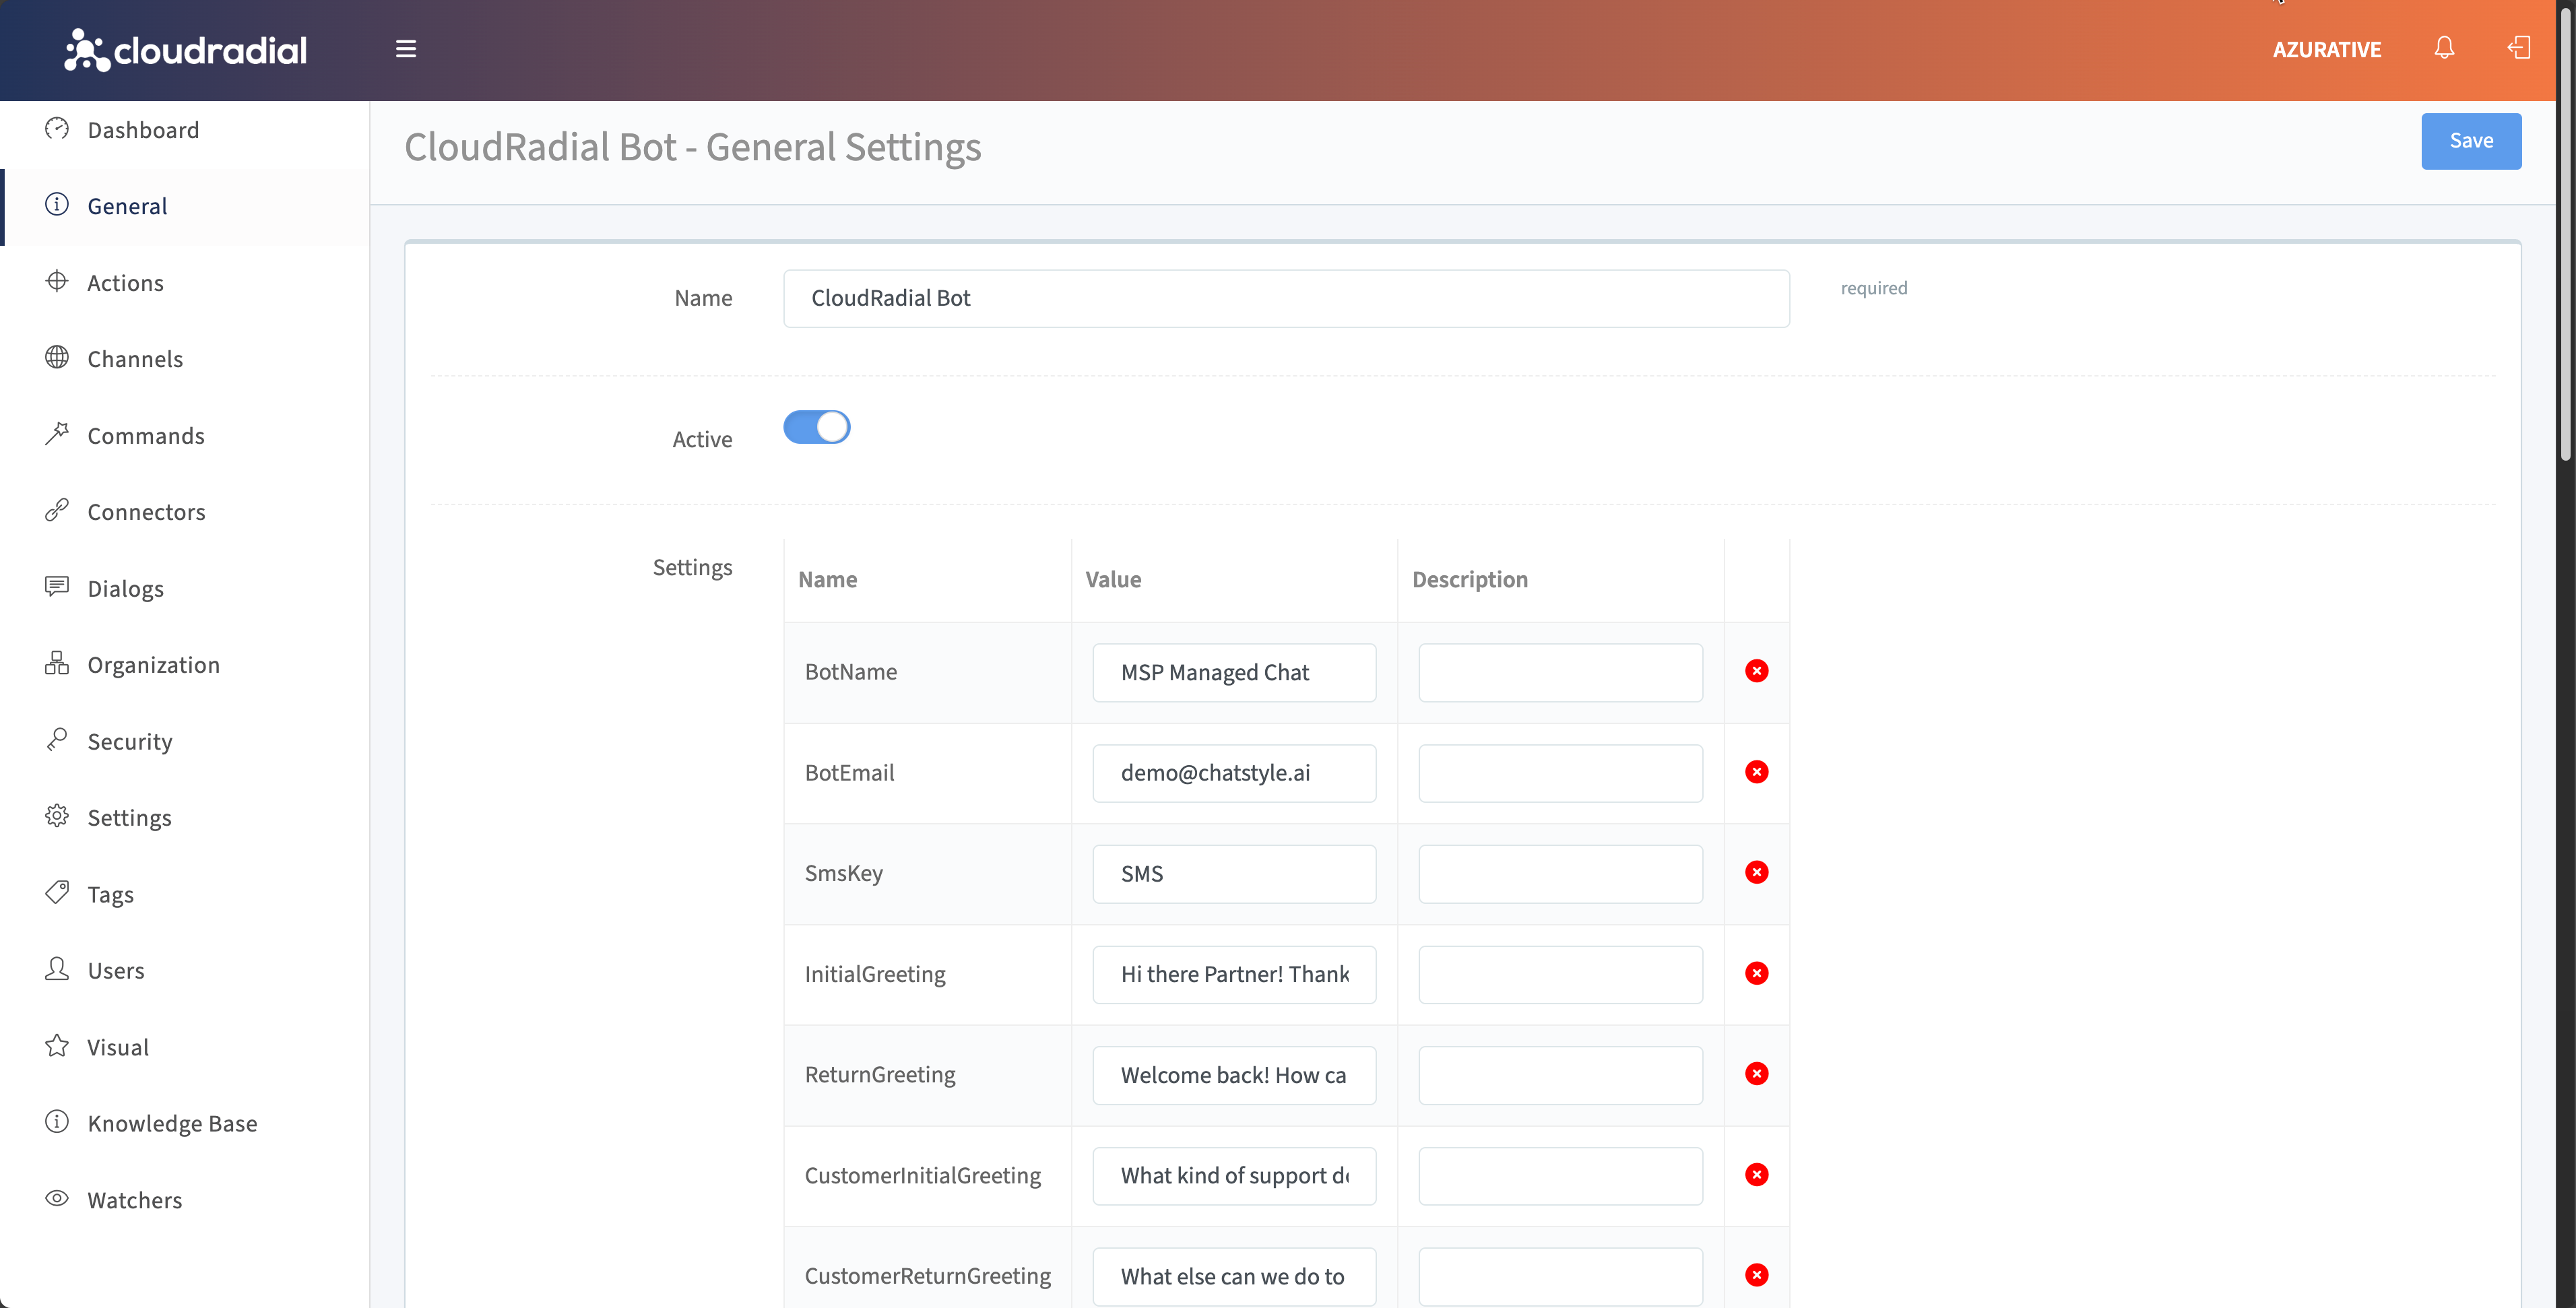Edit the ReturnGreeting value field
This screenshot has height=1308, width=2576.
pyautogui.click(x=1234, y=1075)
